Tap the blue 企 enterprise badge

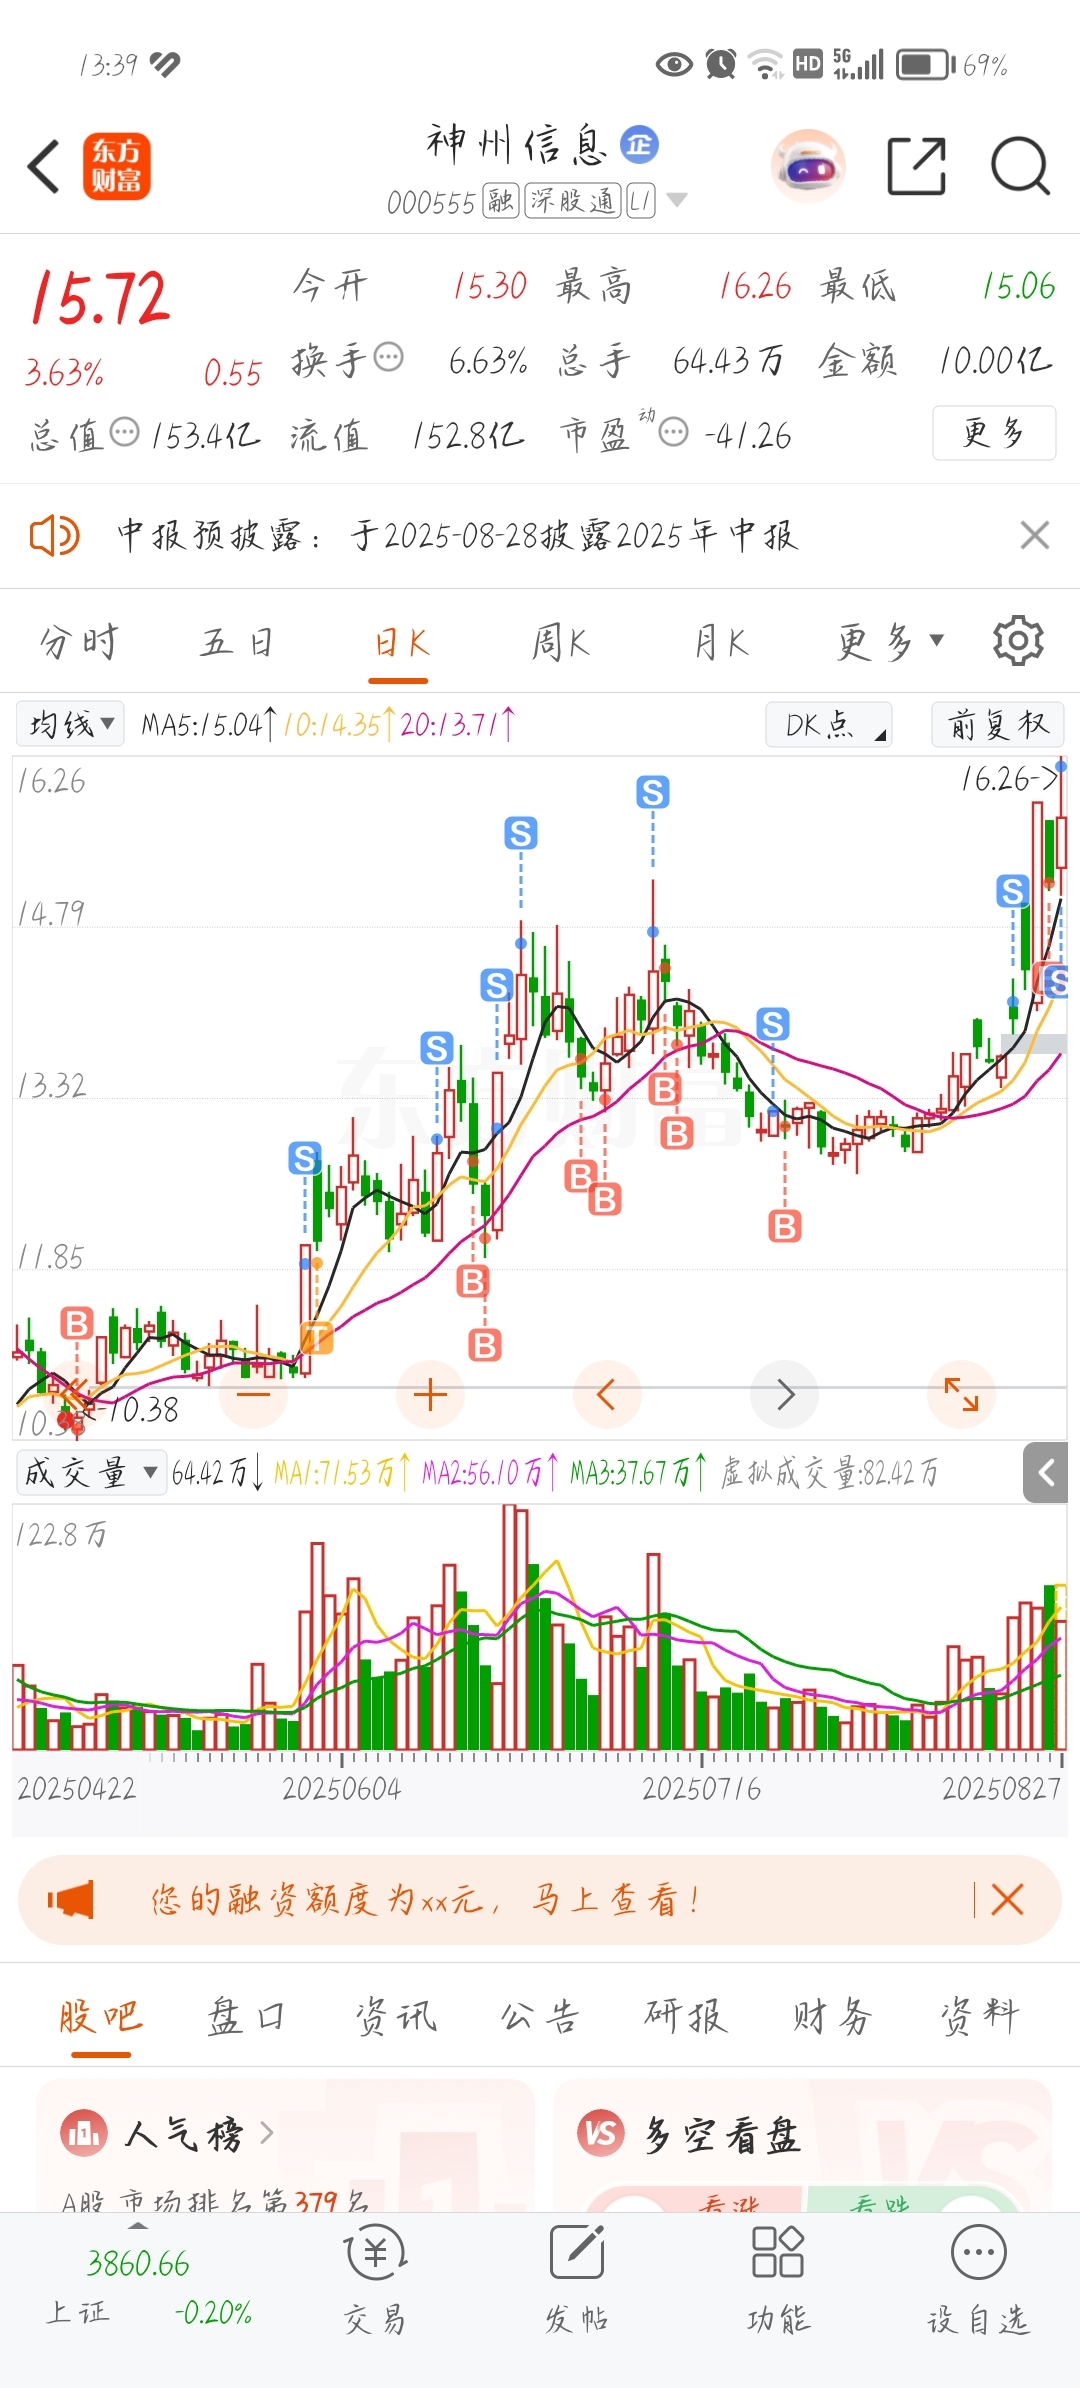click(639, 145)
